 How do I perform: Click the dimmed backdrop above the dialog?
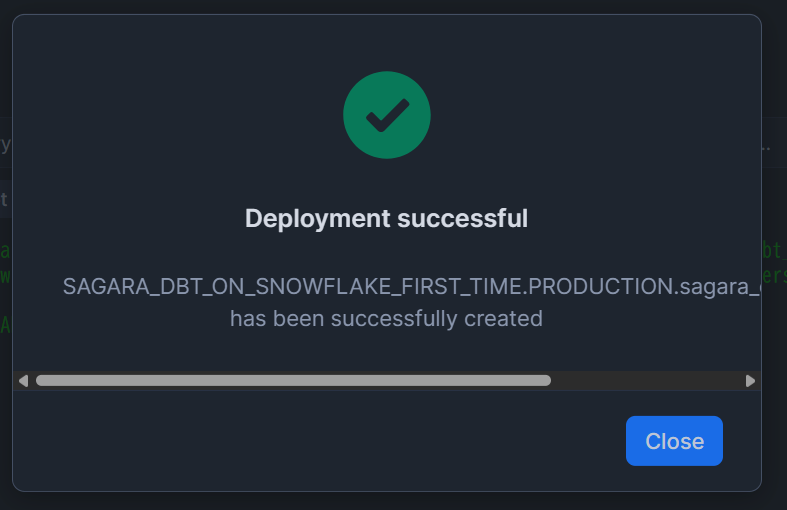click(x=394, y=6)
